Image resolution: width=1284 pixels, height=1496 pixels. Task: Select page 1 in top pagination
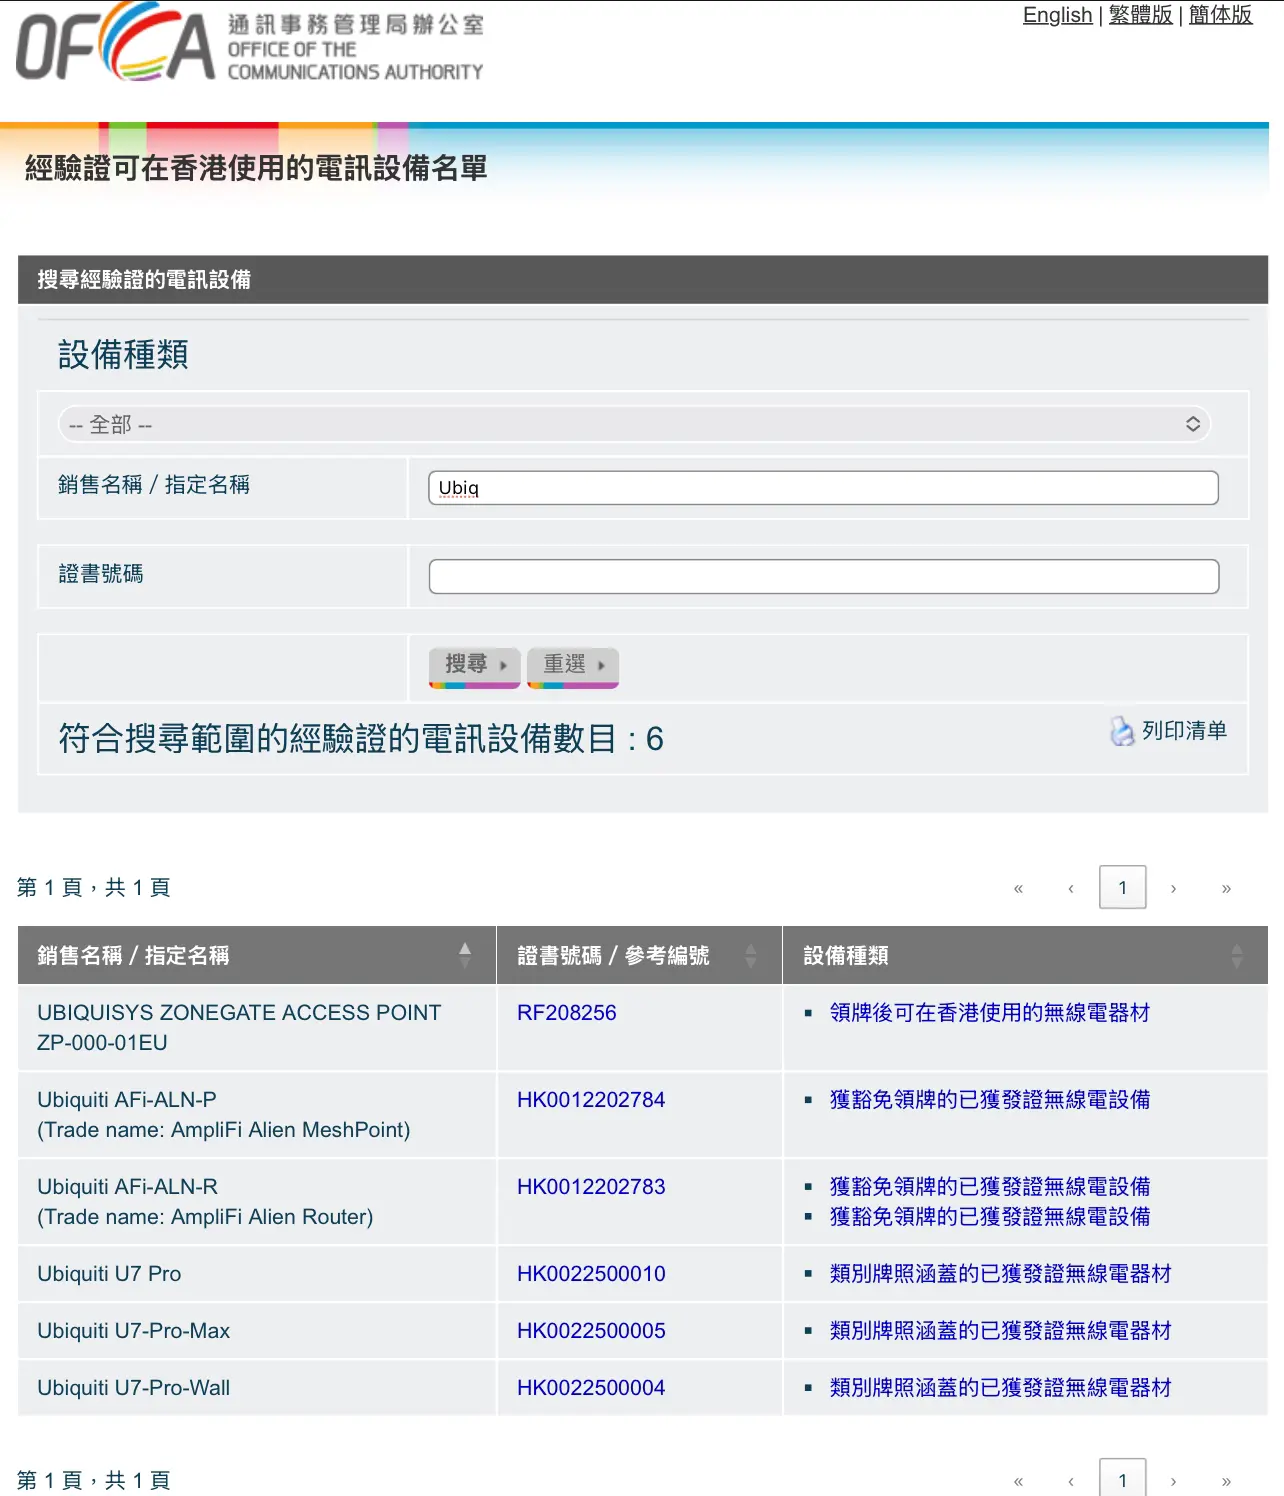click(1122, 887)
